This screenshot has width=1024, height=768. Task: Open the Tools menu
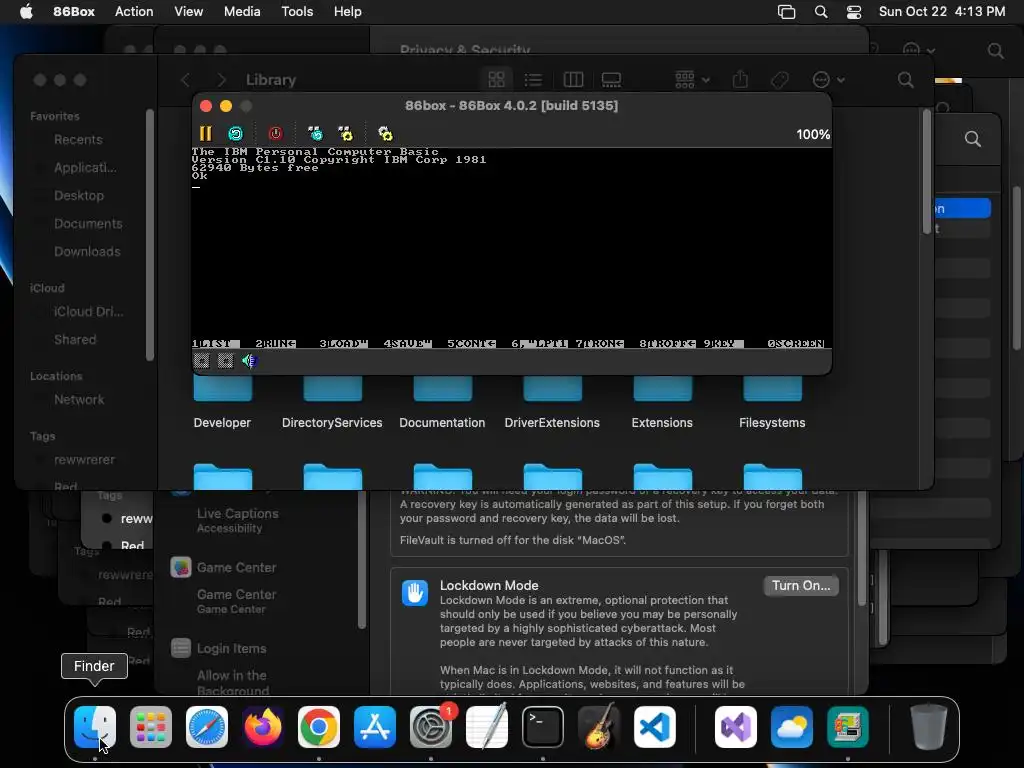[x=297, y=12]
